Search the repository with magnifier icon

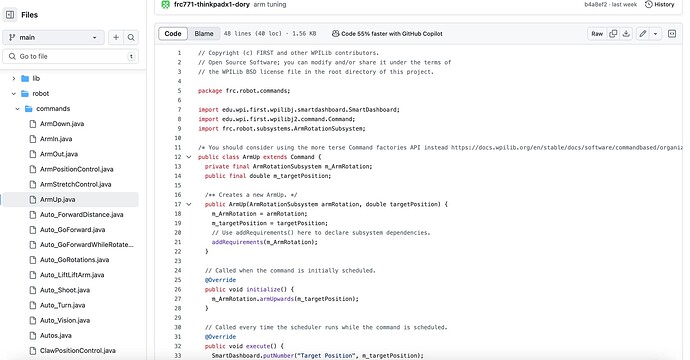point(131,37)
